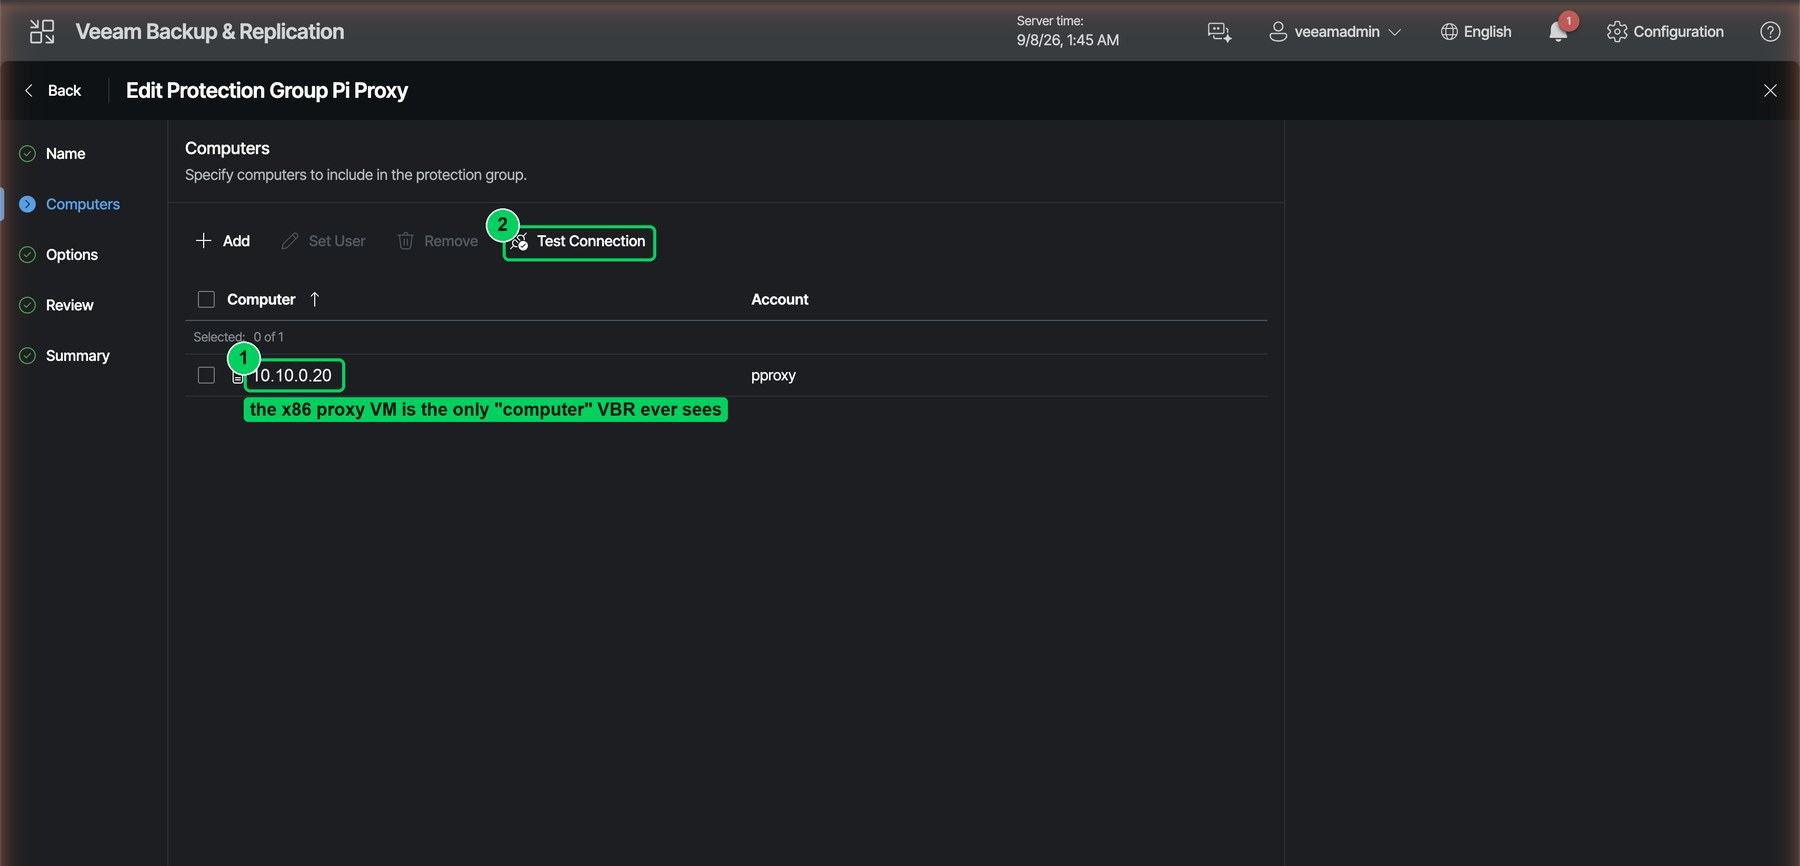1800x866 pixels.
Task: Click the Veeam Backup & Replication title
Action: click(210, 32)
